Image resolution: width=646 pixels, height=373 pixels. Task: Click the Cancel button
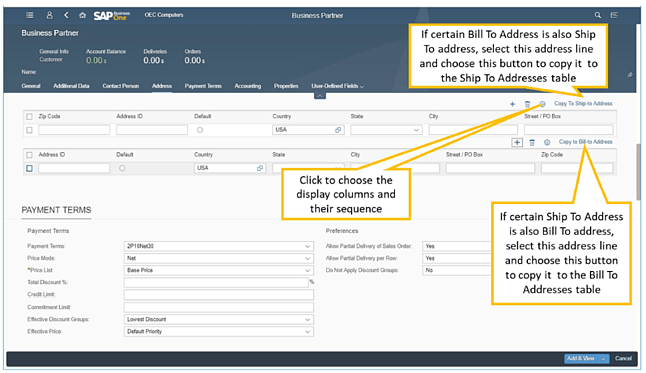623,359
